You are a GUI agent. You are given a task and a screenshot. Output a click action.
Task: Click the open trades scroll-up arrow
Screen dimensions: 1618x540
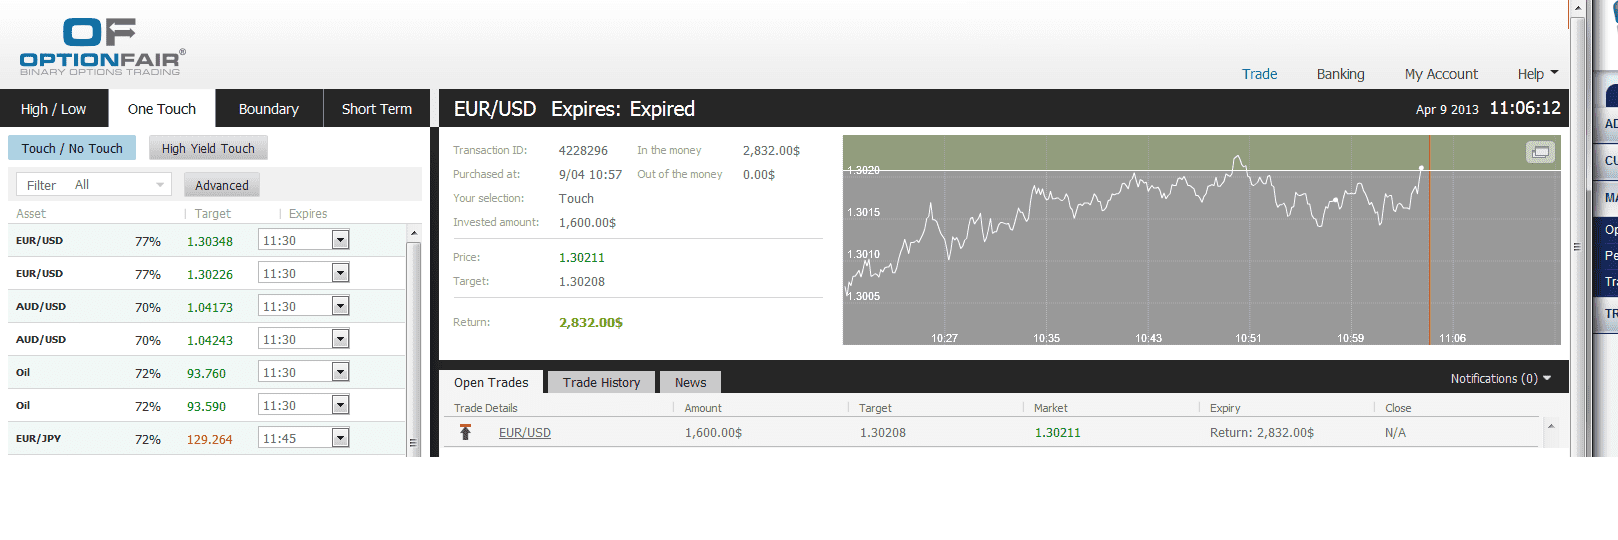click(1551, 427)
